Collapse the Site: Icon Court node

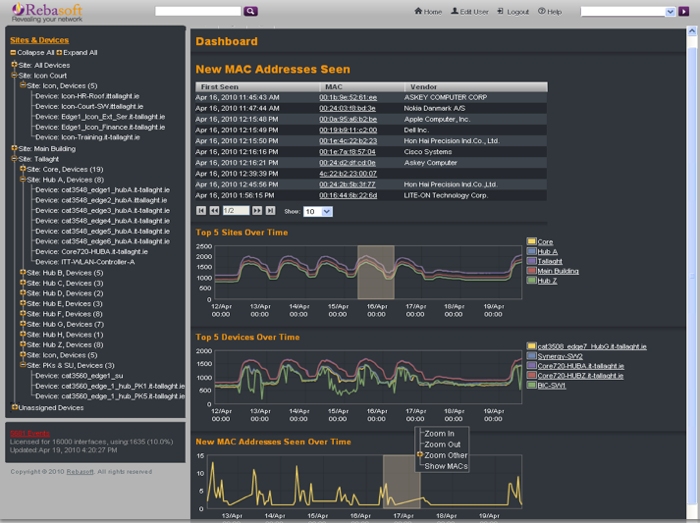tap(14, 75)
